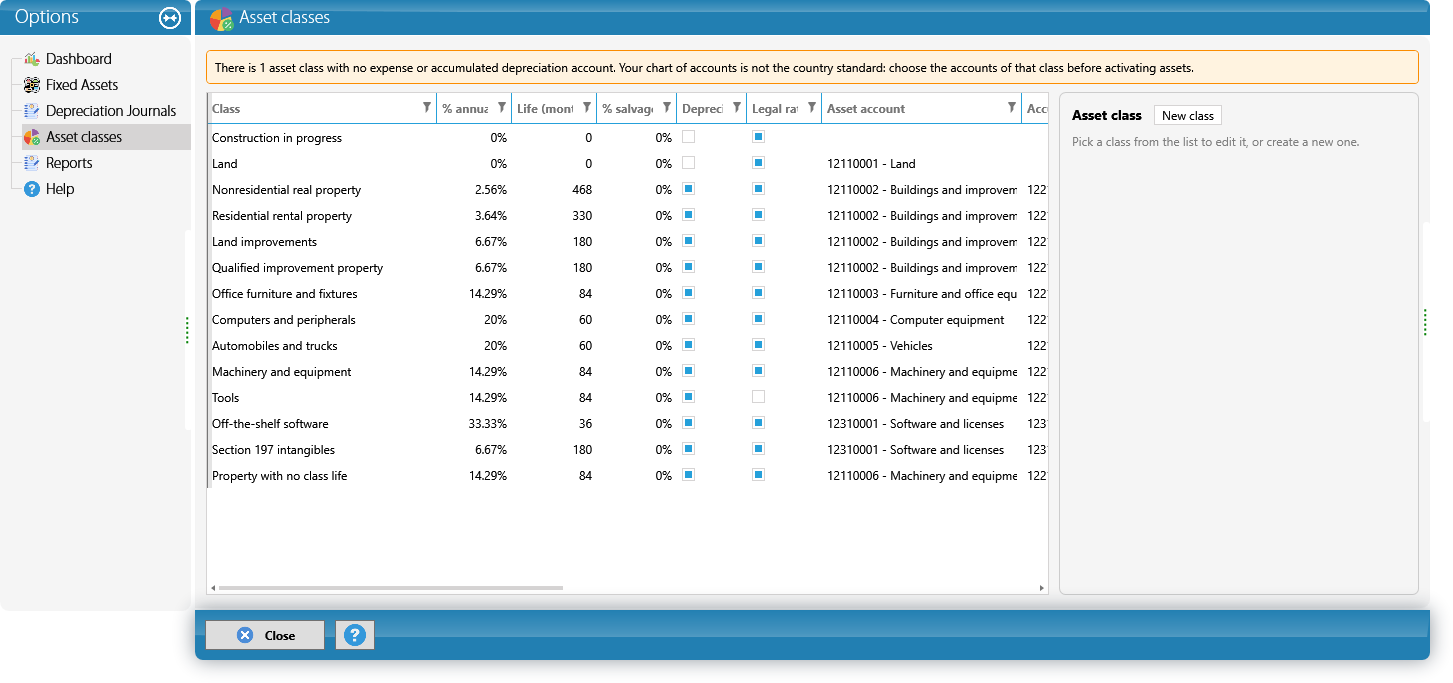The image size is (1453, 683).
Task: Open filter for the % salvage column
Action: 667,108
